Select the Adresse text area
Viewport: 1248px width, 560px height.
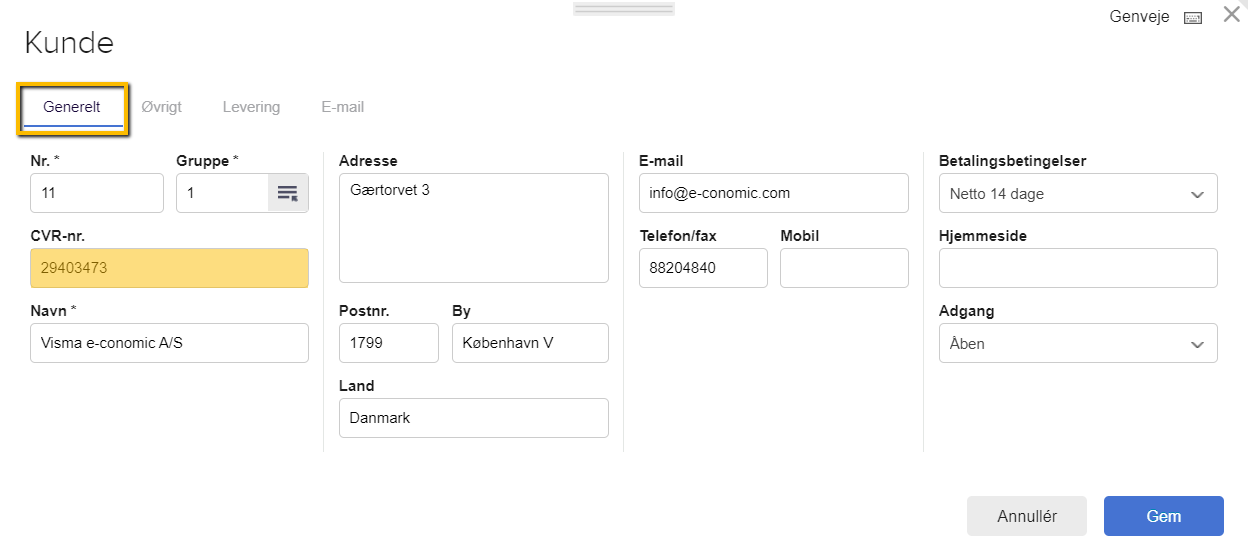474,228
